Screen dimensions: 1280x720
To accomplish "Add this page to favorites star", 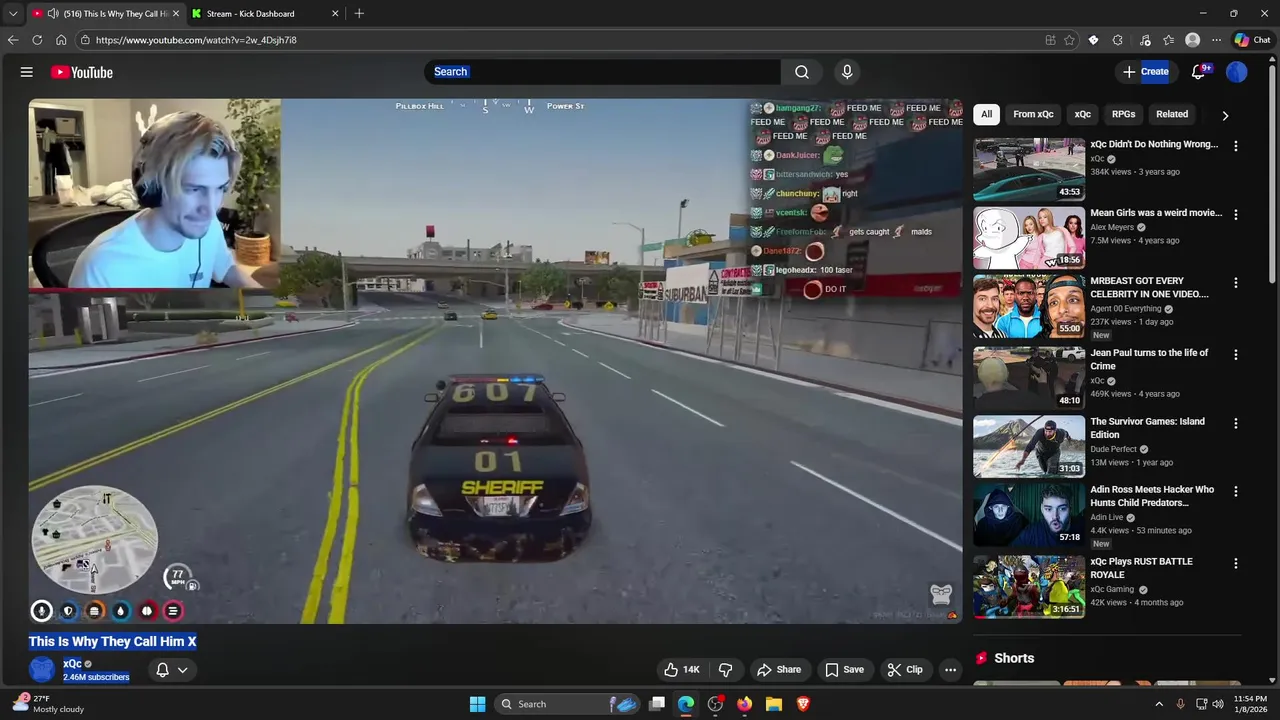I will click(1069, 40).
